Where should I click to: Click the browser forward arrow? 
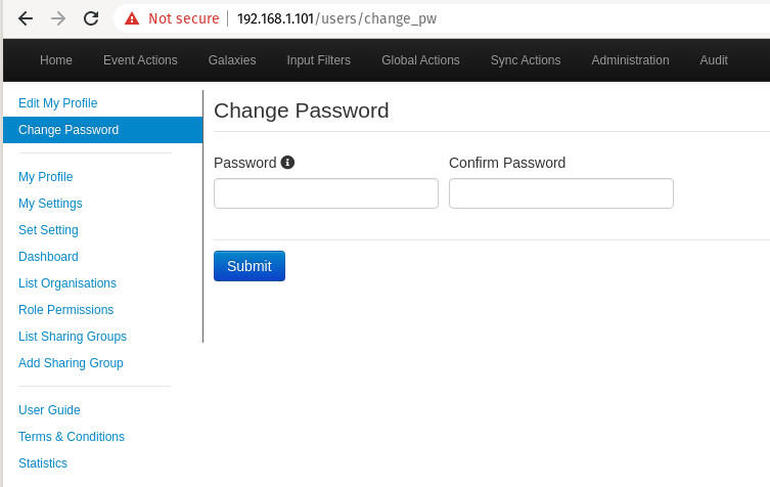point(58,19)
